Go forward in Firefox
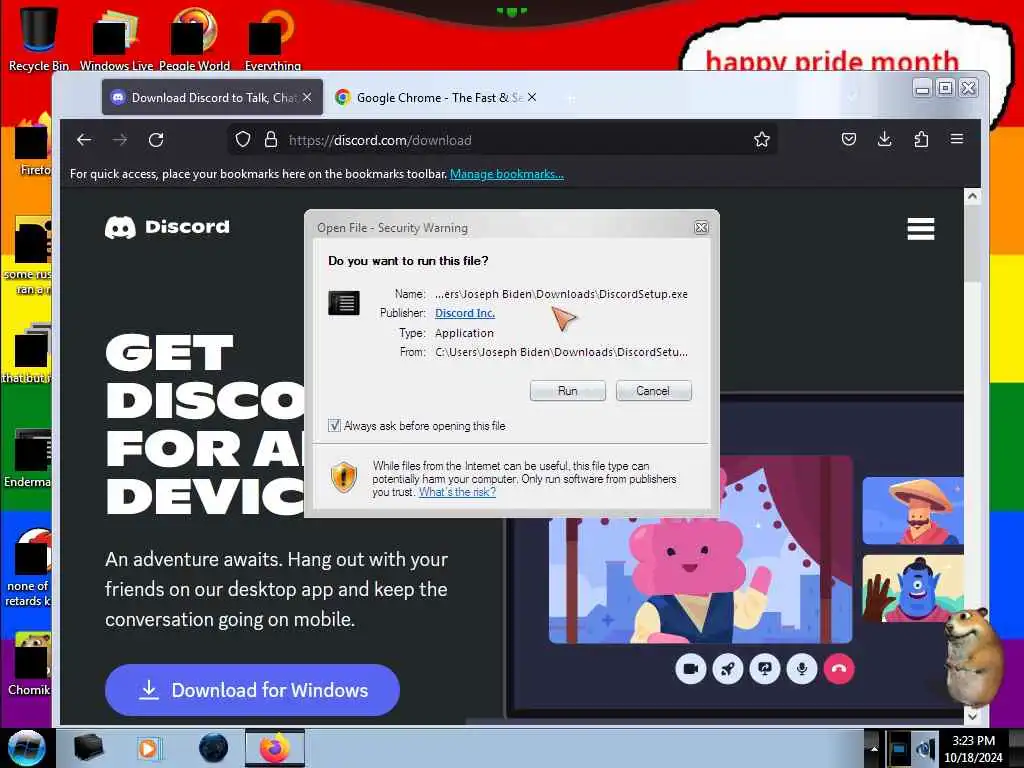 click(120, 140)
